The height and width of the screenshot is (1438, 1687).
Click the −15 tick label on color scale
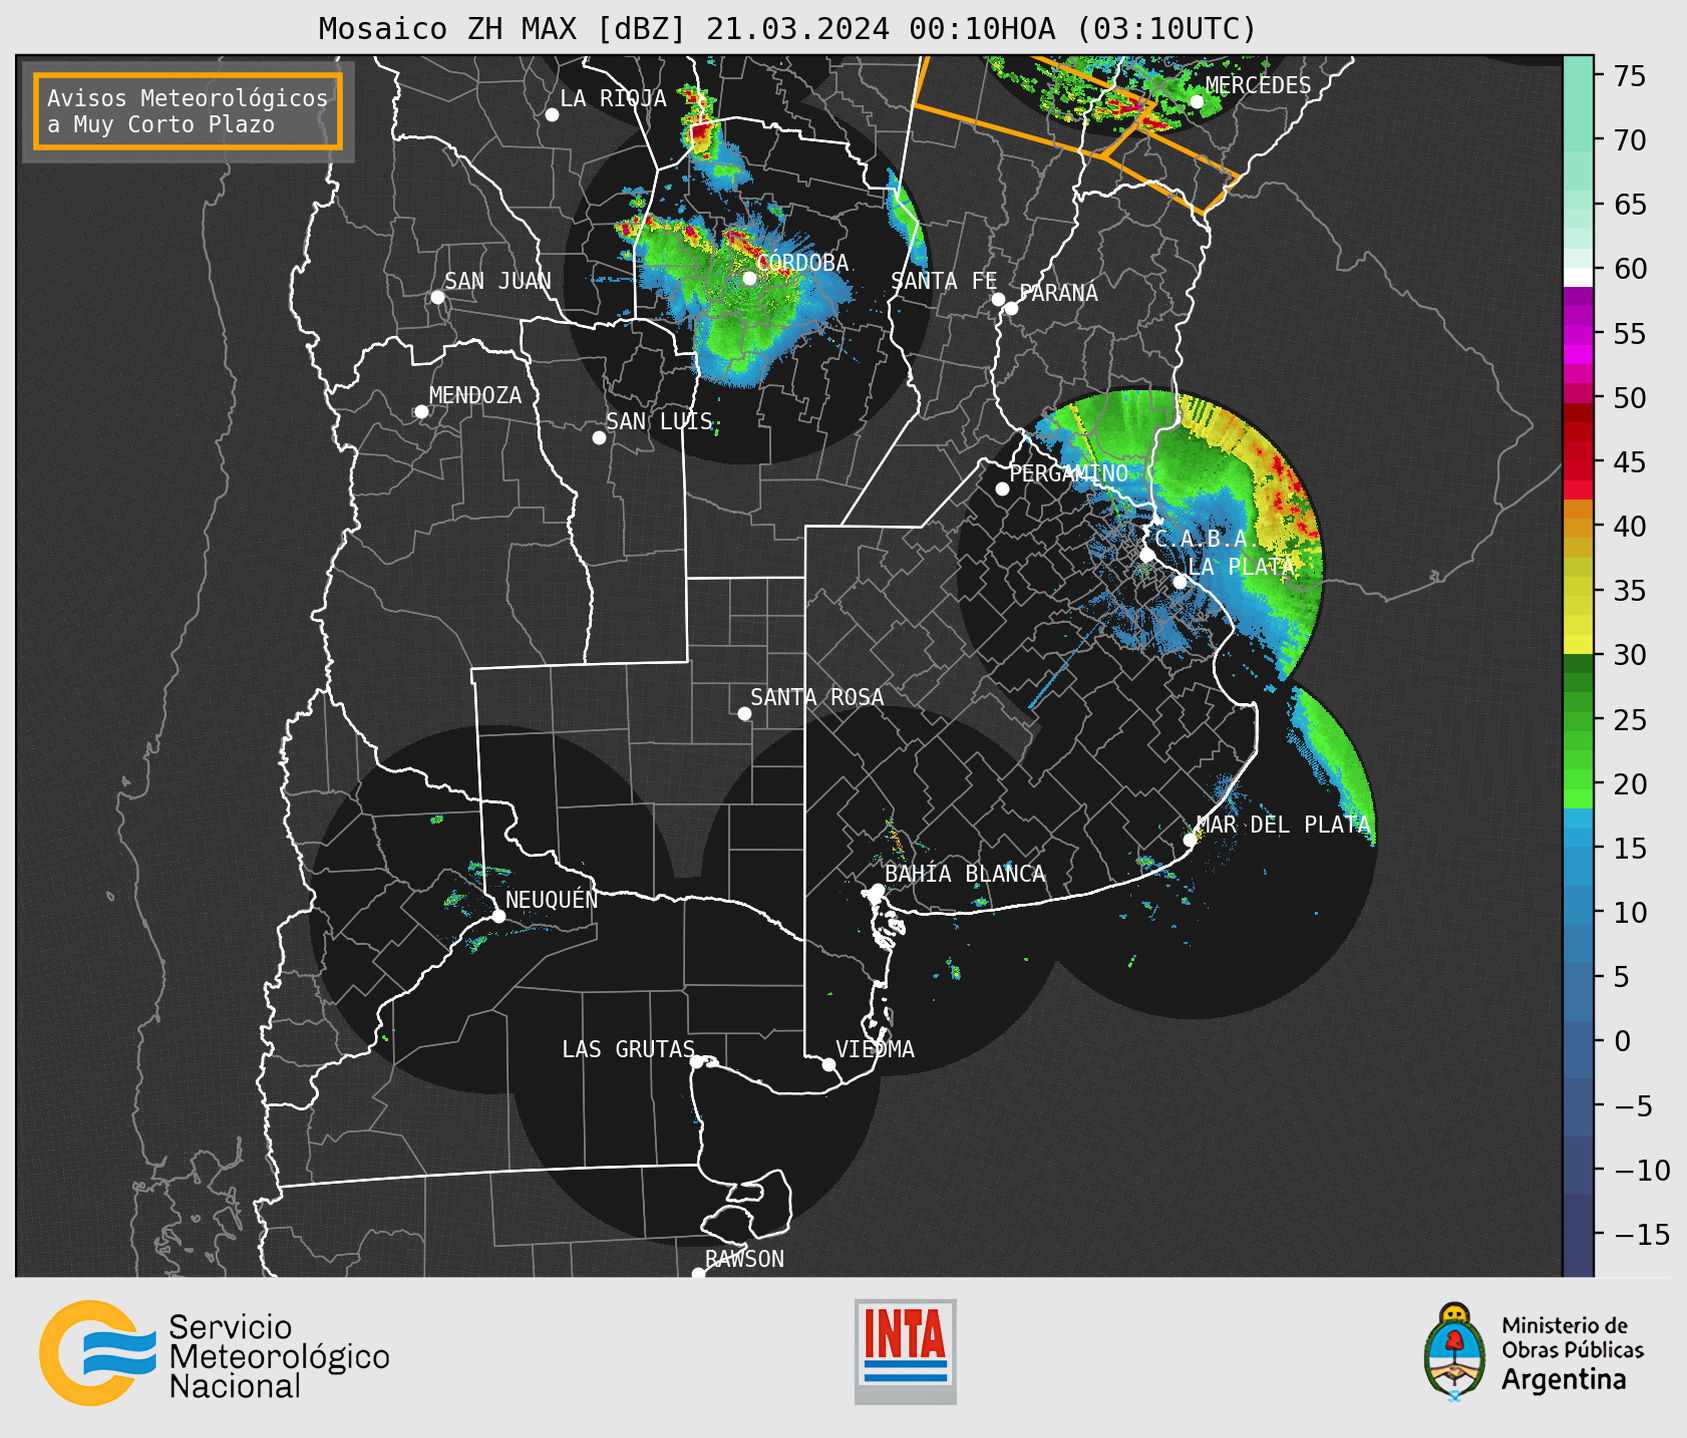[x=1641, y=1234]
